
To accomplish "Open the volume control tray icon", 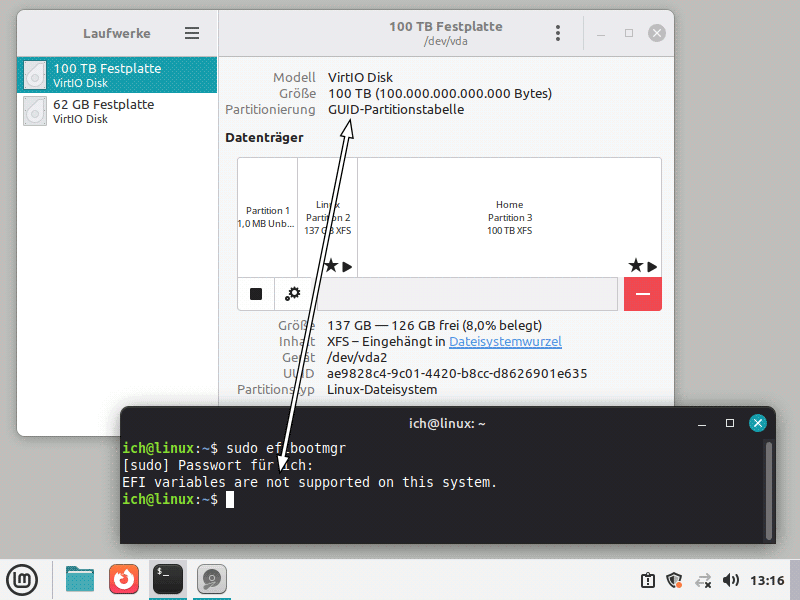I will click(x=731, y=580).
